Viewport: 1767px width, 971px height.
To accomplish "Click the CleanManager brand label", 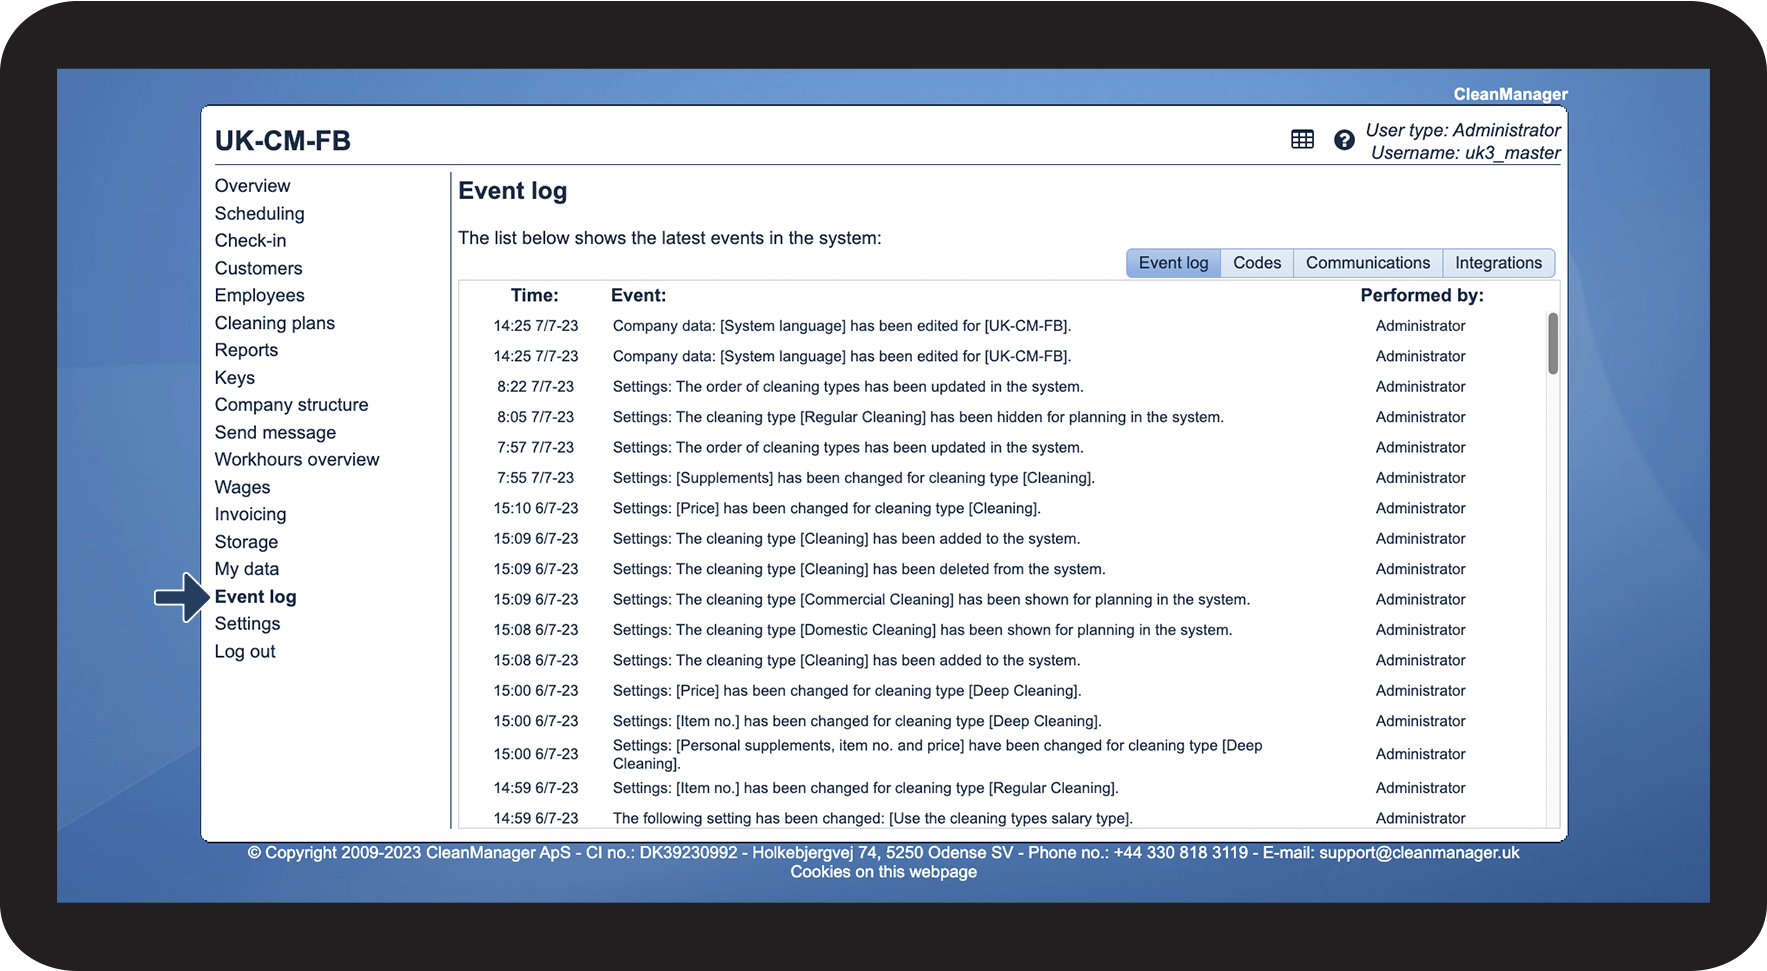I will pos(1510,94).
